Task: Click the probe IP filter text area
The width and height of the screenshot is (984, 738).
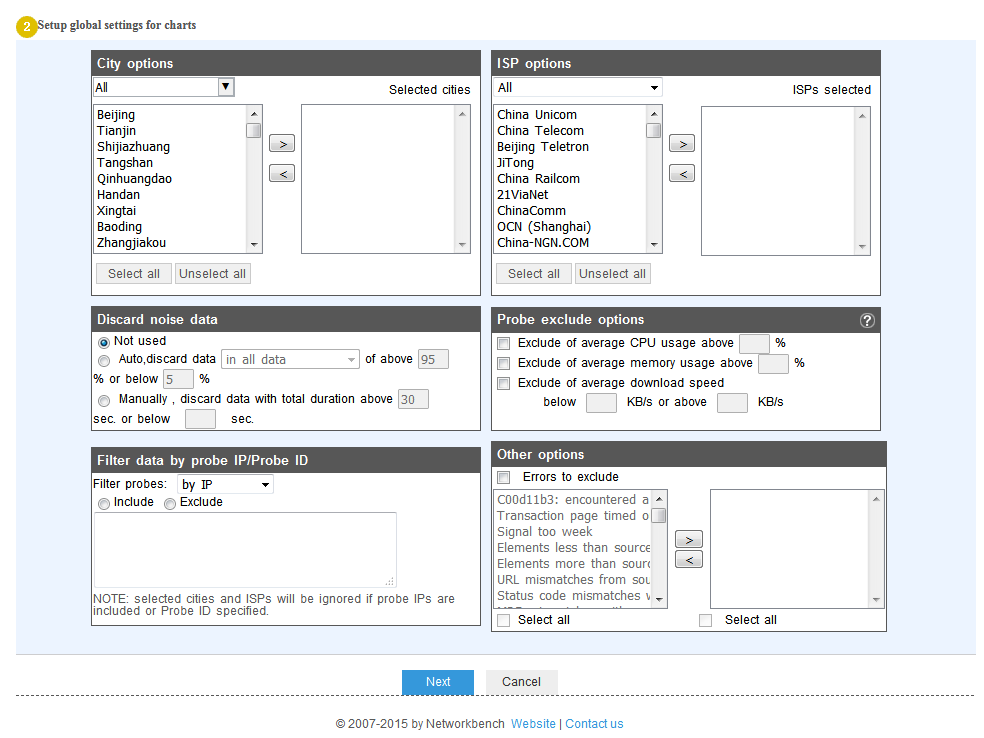Action: pos(245,549)
